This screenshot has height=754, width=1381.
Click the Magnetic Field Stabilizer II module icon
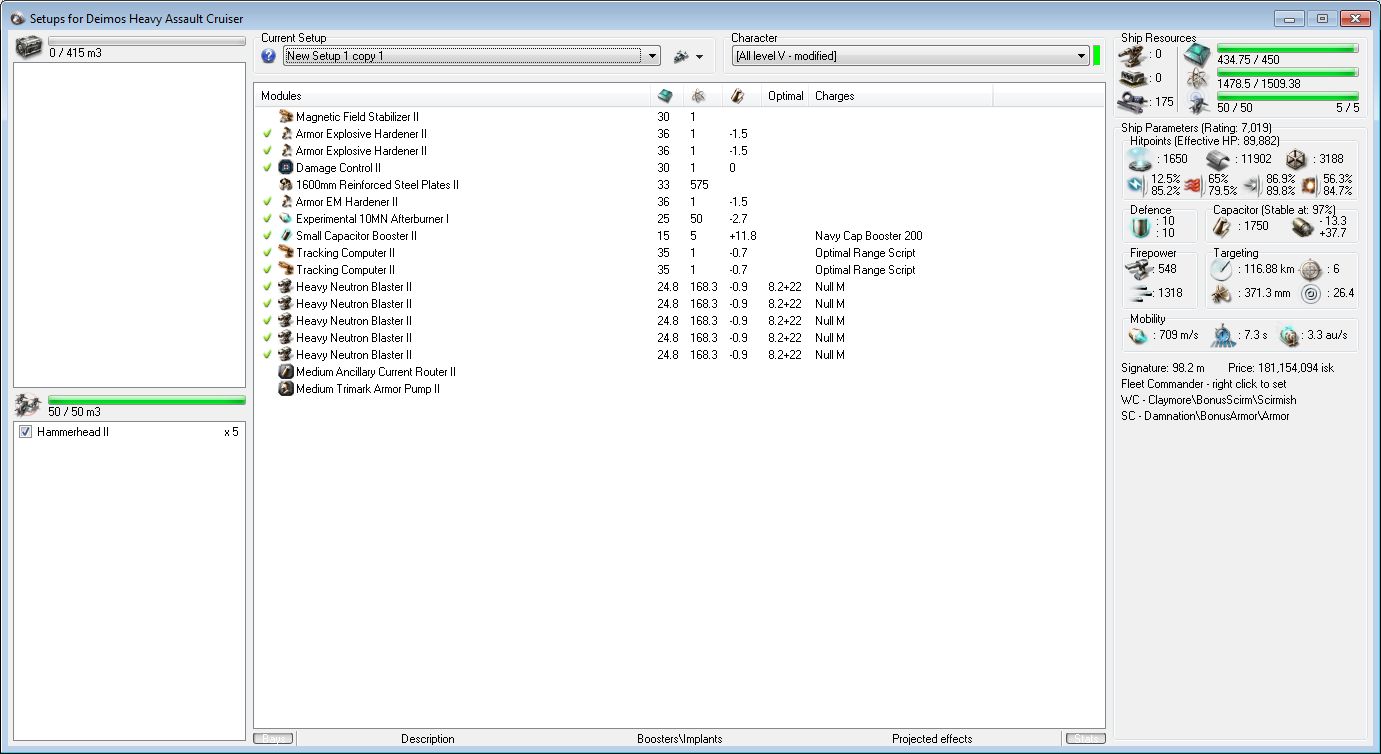click(x=285, y=117)
